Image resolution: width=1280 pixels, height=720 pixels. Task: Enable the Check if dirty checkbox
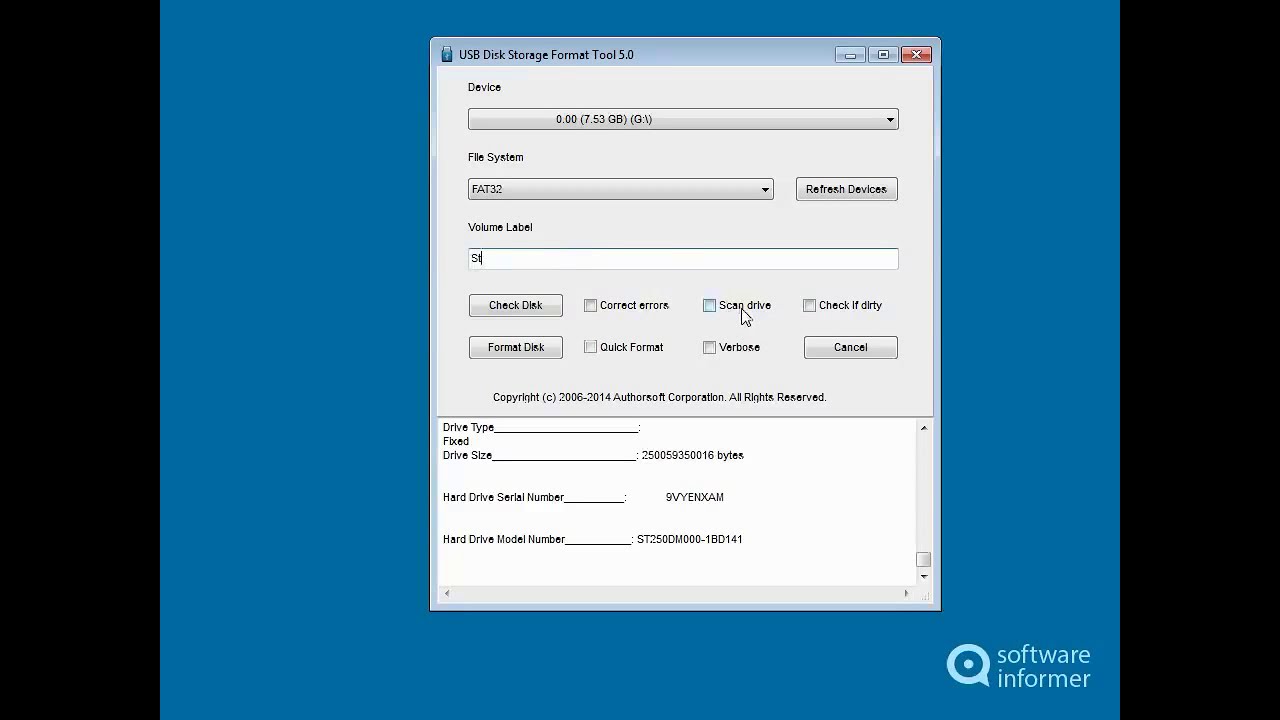tap(809, 305)
